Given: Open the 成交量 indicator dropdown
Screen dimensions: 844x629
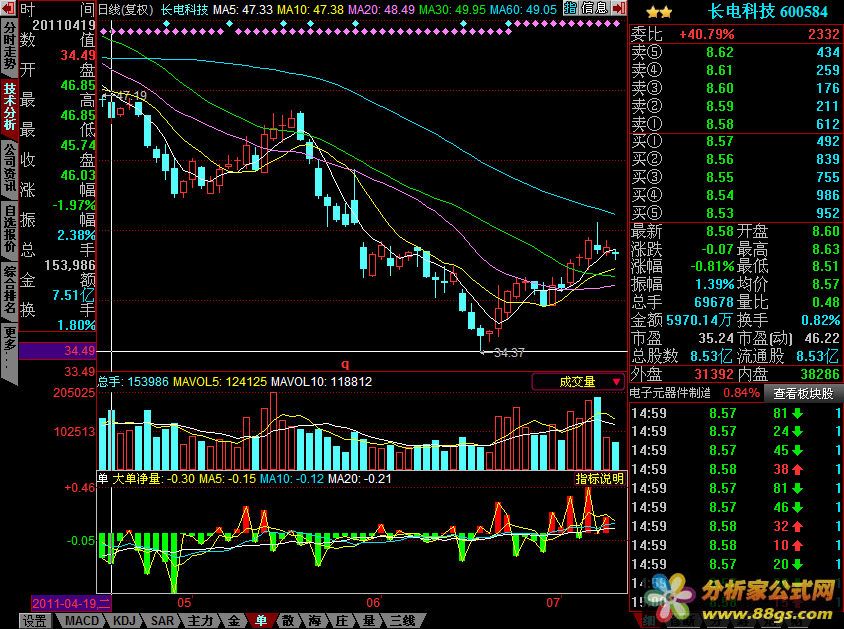Looking at the screenshot, I should tap(578, 381).
